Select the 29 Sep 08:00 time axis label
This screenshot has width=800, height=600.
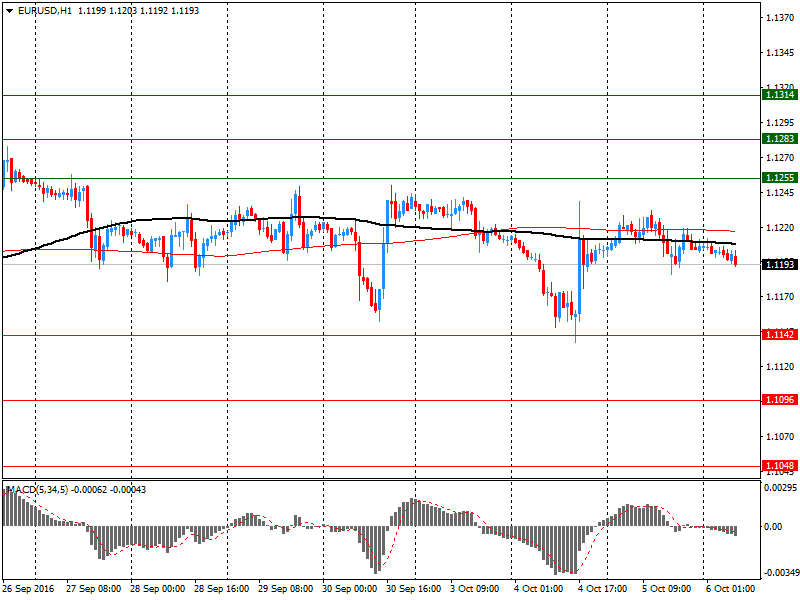(286, 589)
